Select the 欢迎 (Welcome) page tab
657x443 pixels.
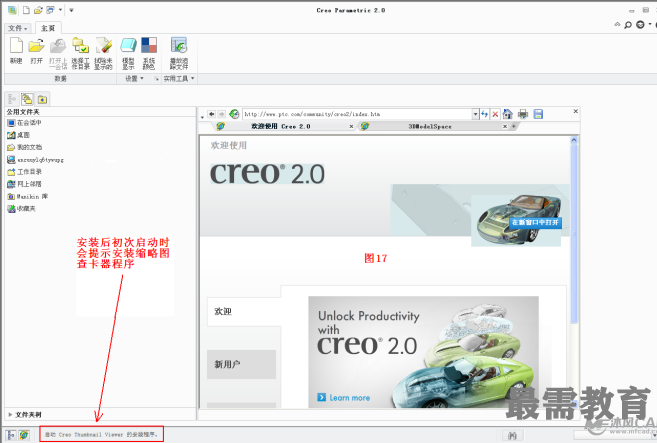(244, 311)
